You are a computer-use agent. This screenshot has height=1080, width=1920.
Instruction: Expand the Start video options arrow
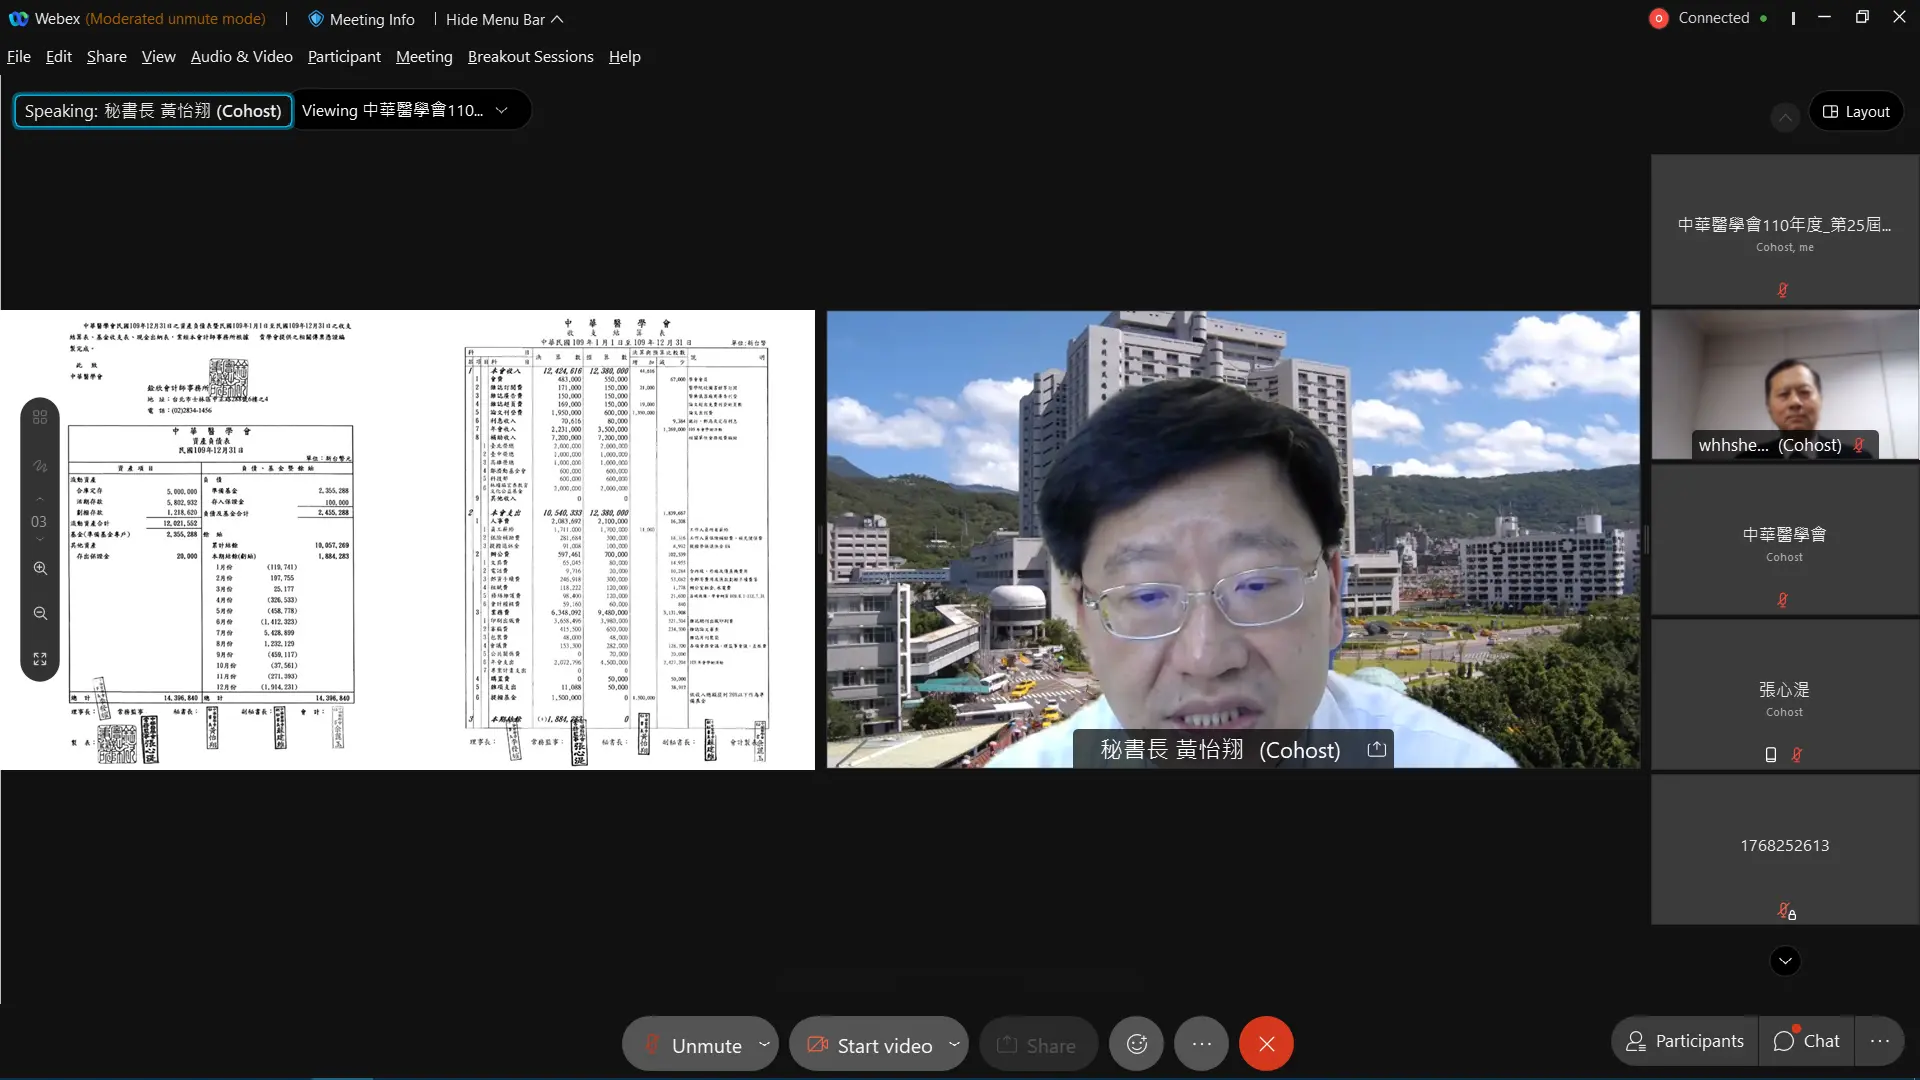(x=953, y=1043)
